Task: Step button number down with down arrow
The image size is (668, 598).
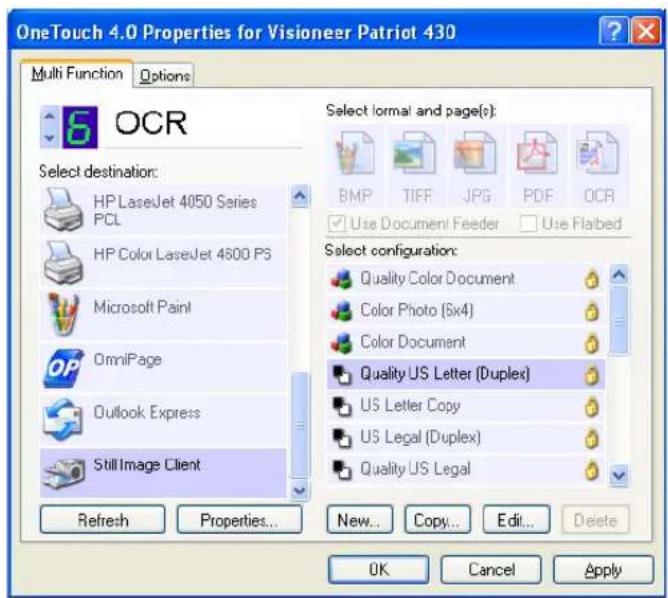Action: pyautogui.click(x=49, y=138)
